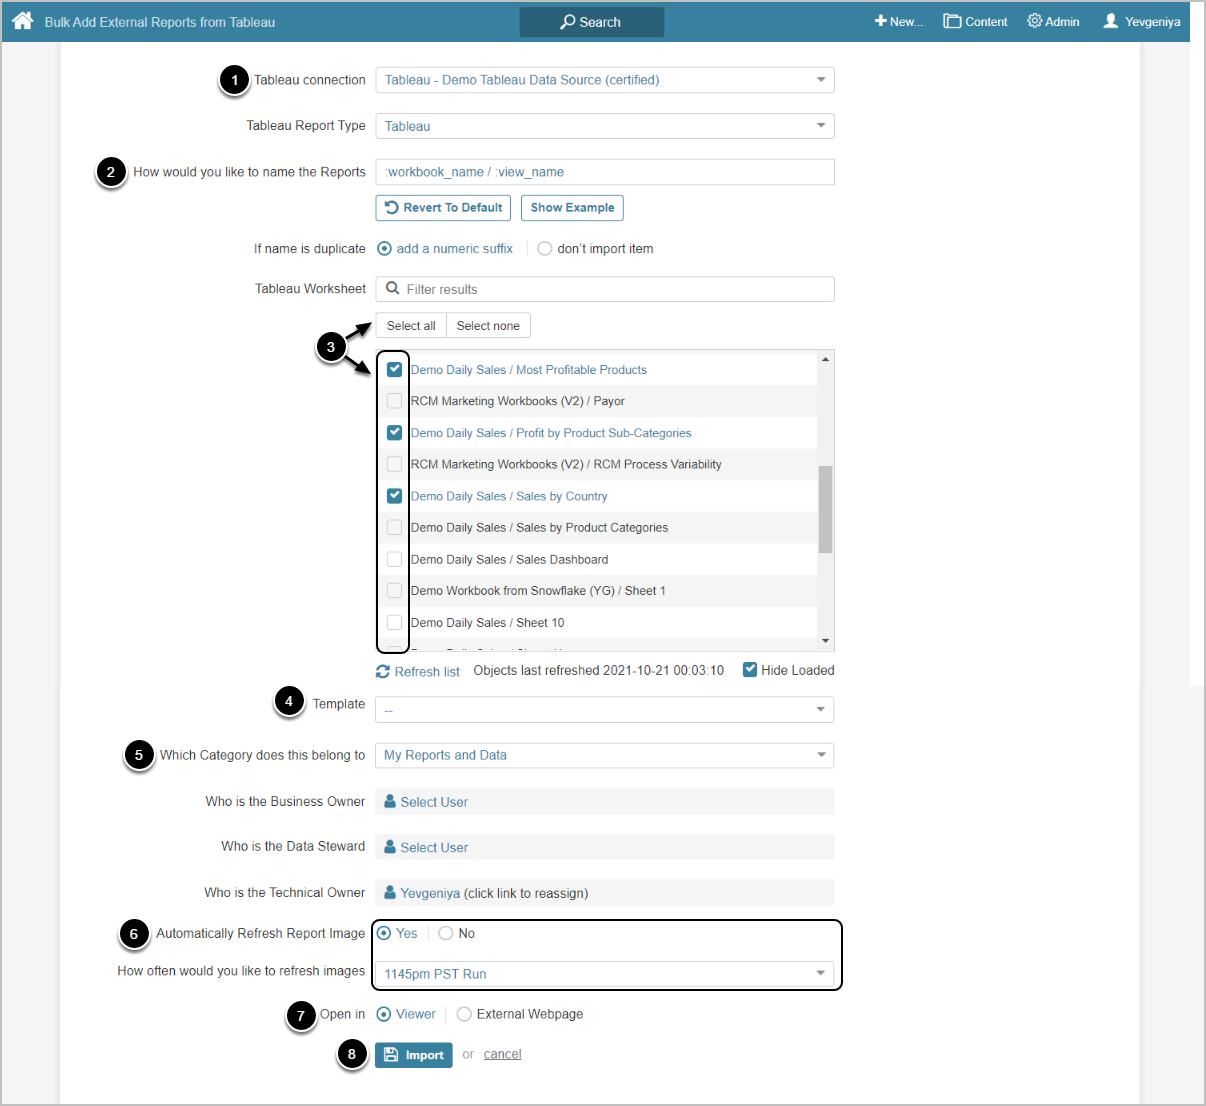Image resolution: width=1206 pixels, height=1106 pixels.
Task: Click the Content folder icon
Action: 952,21
